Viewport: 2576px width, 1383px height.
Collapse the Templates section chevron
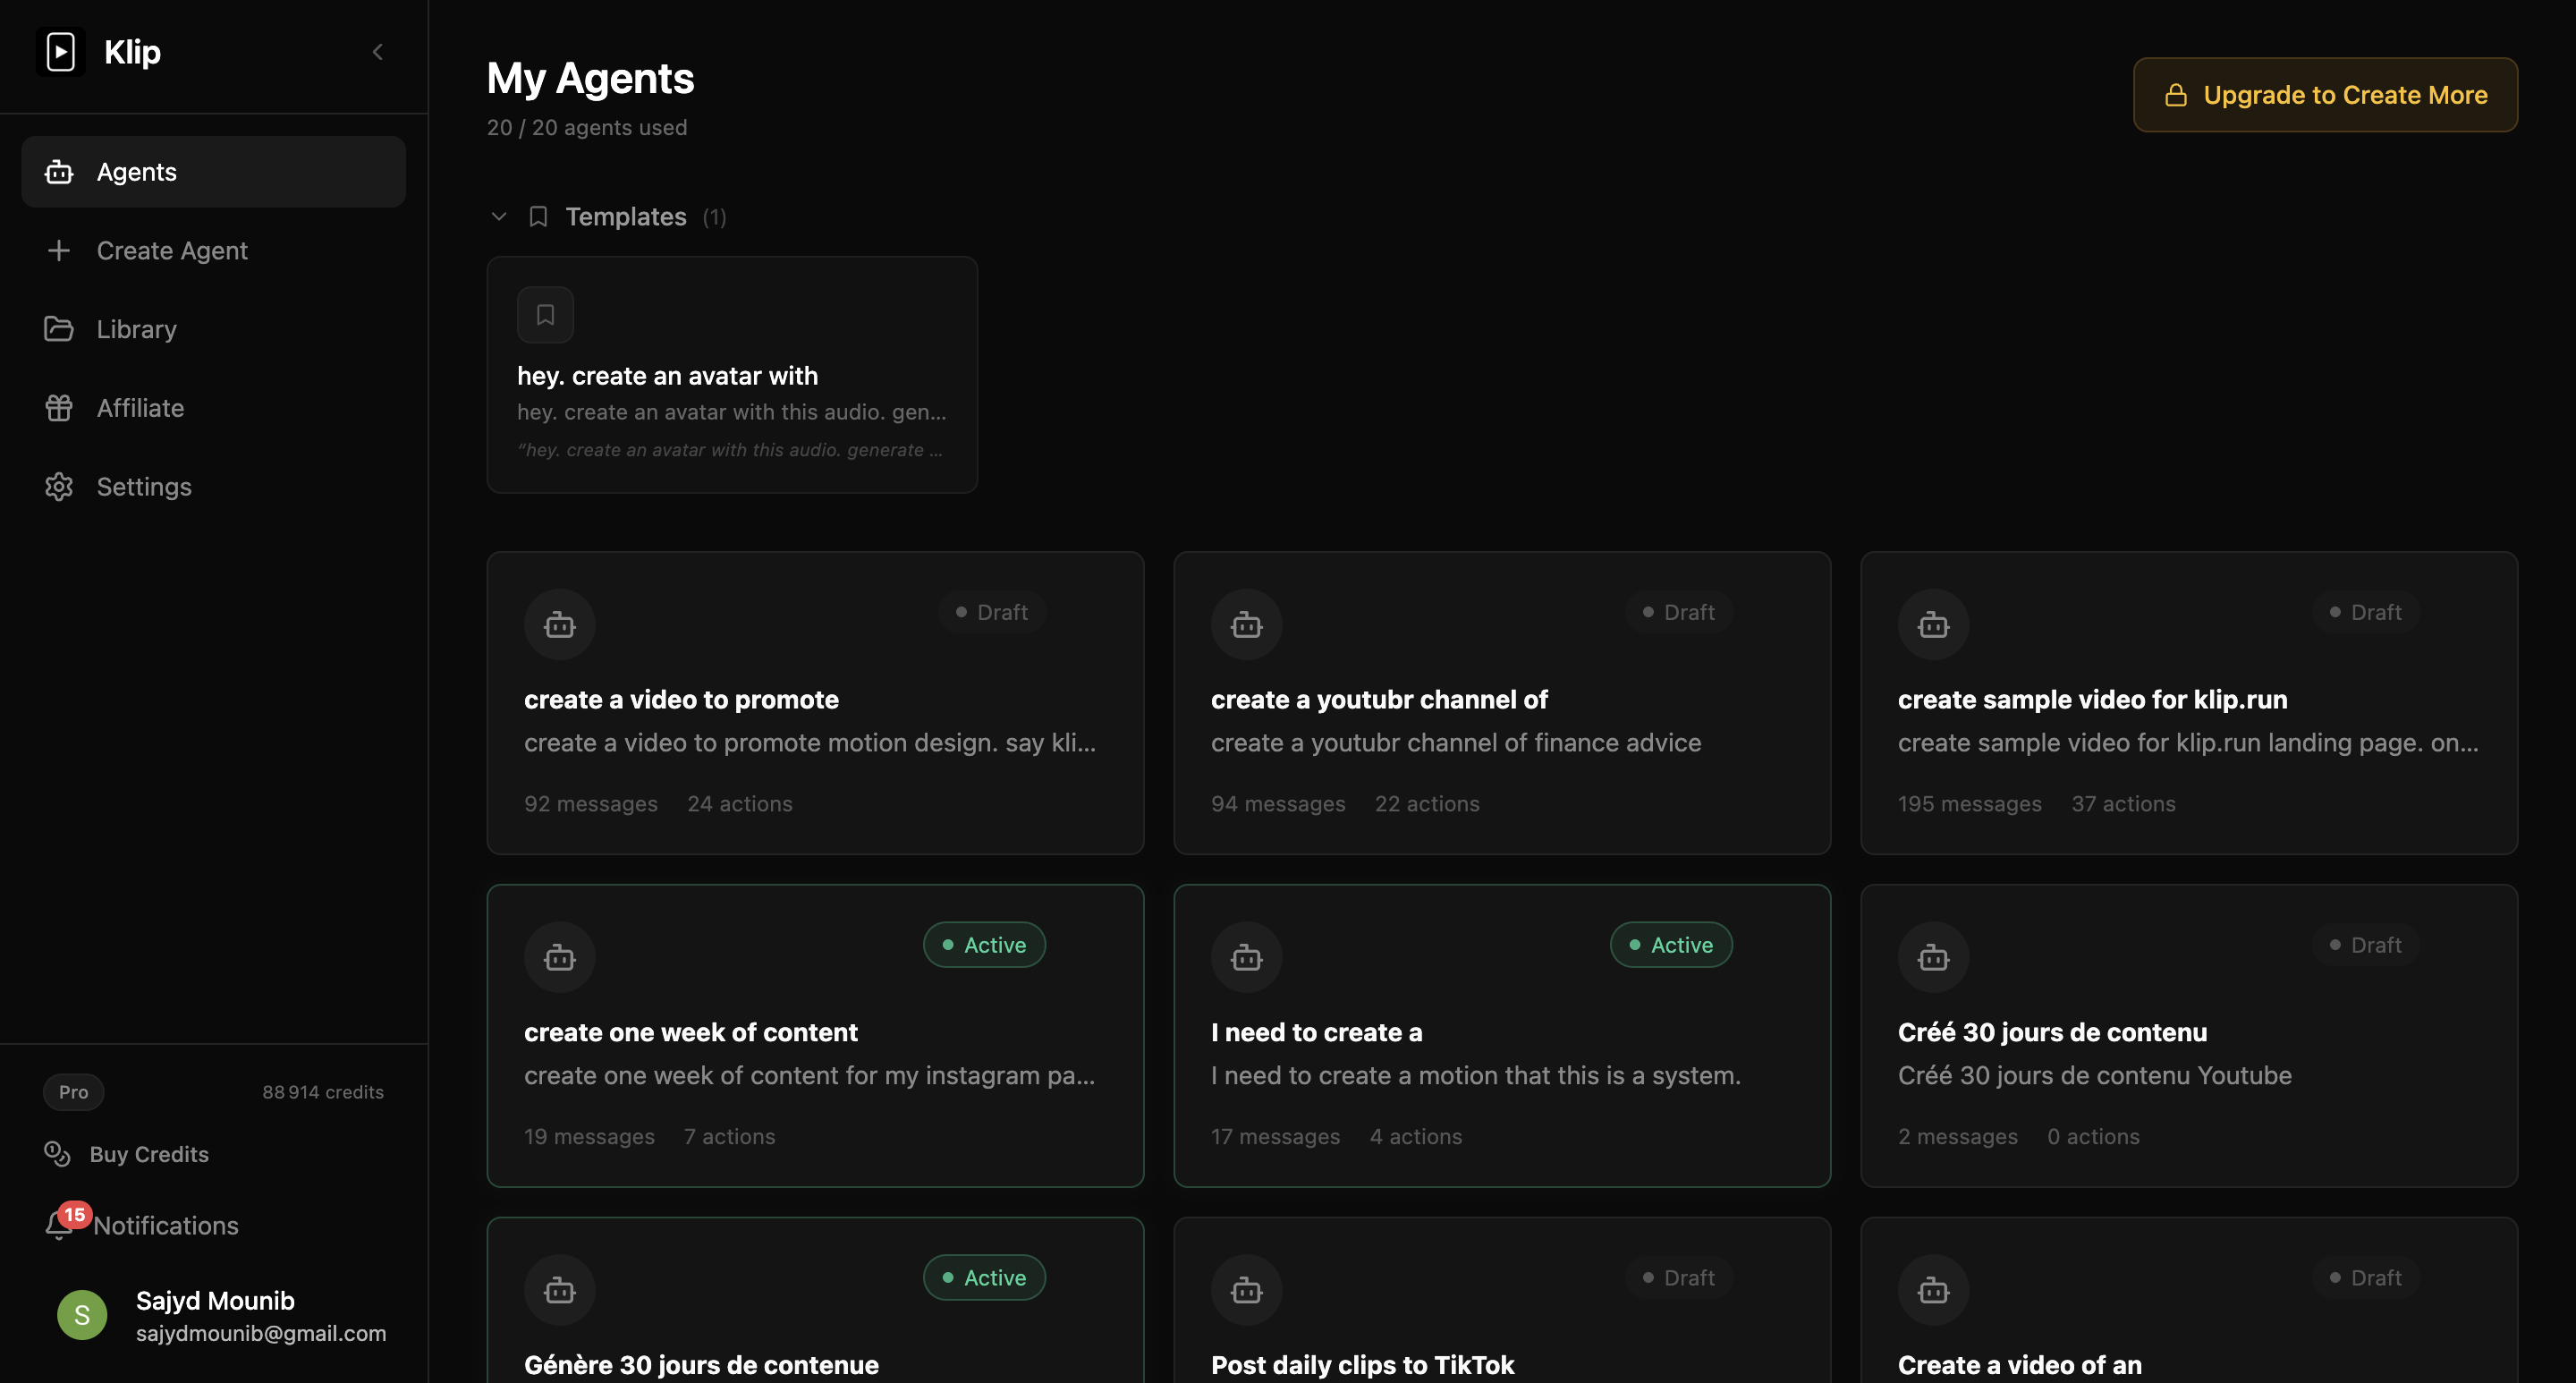click(x=499, y=217)
